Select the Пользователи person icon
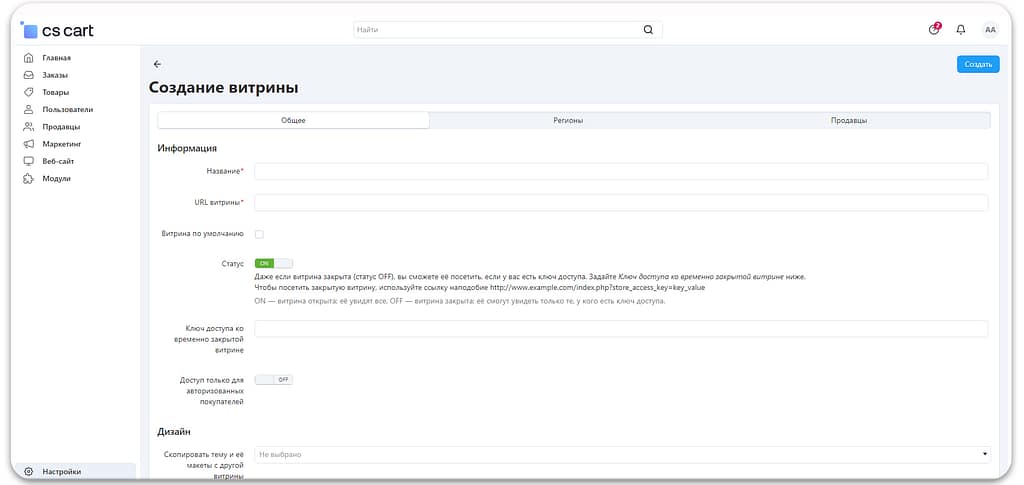 click(29, 109)
